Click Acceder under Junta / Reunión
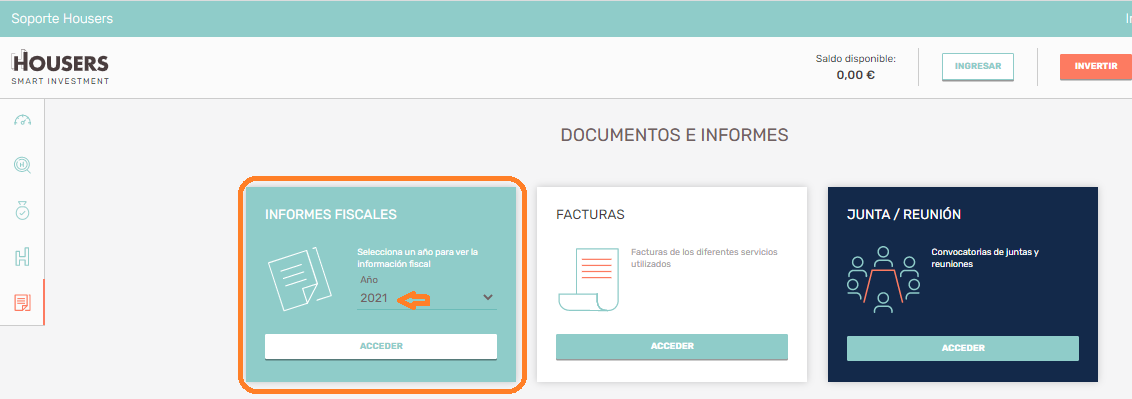Screen dimensions: 1132x399 963,348
